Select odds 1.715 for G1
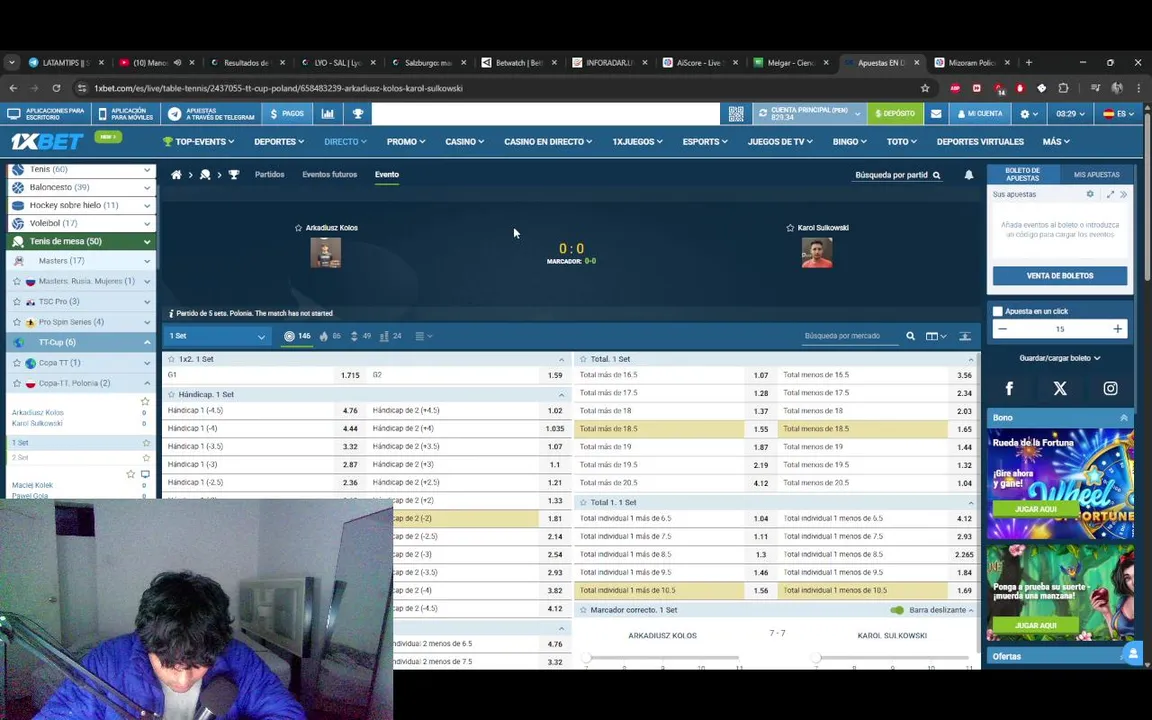Screen dimensions: 1152x720 coord(350,375)
